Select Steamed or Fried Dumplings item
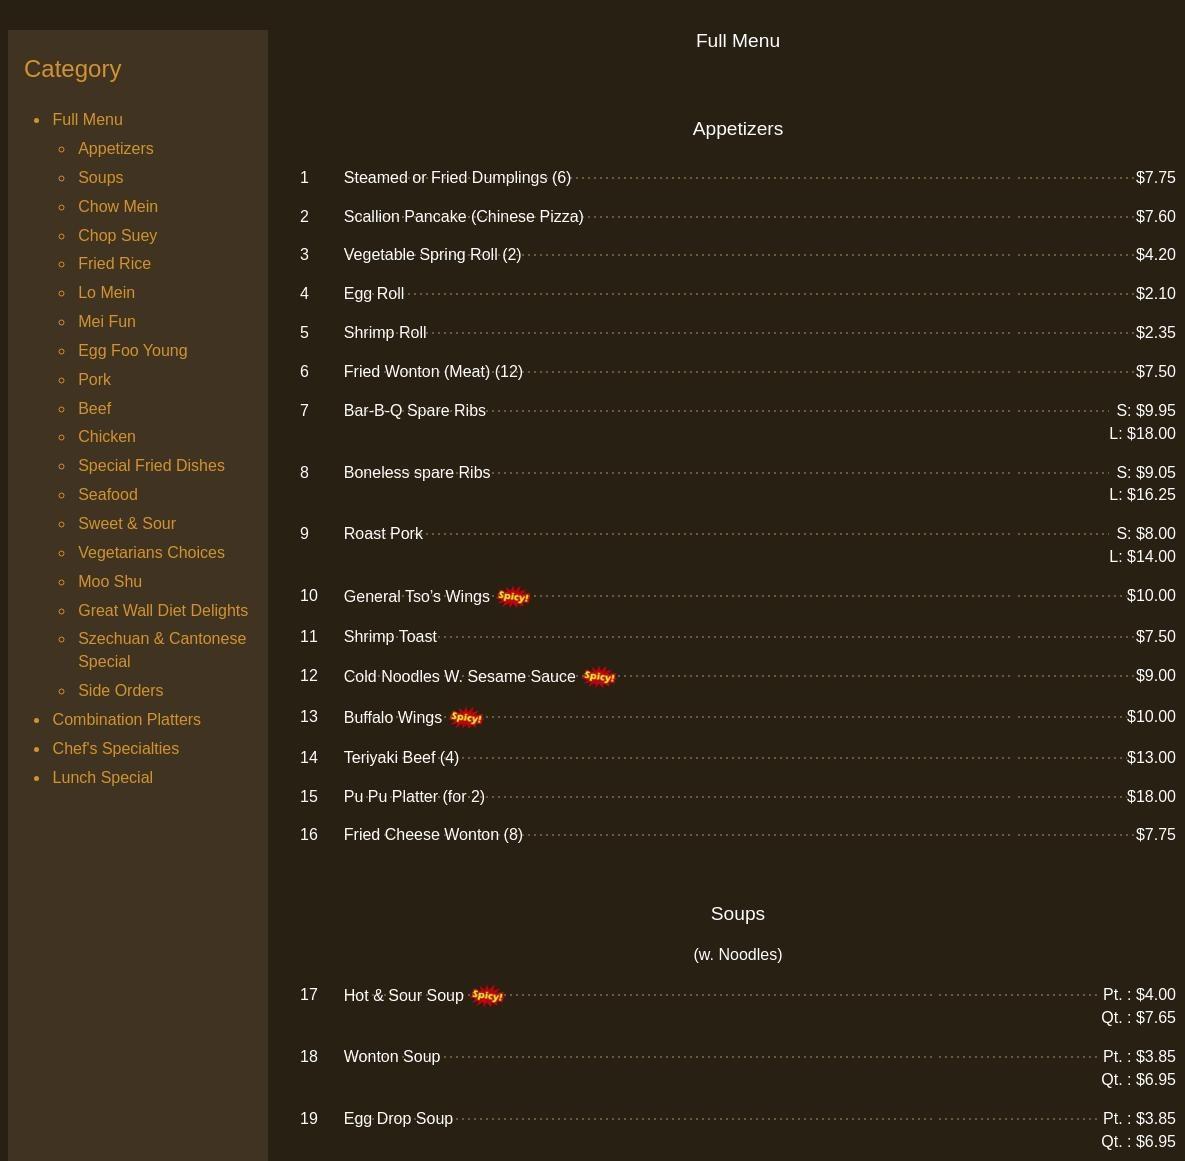The image size is (1185, 1161). click(456, 177)
